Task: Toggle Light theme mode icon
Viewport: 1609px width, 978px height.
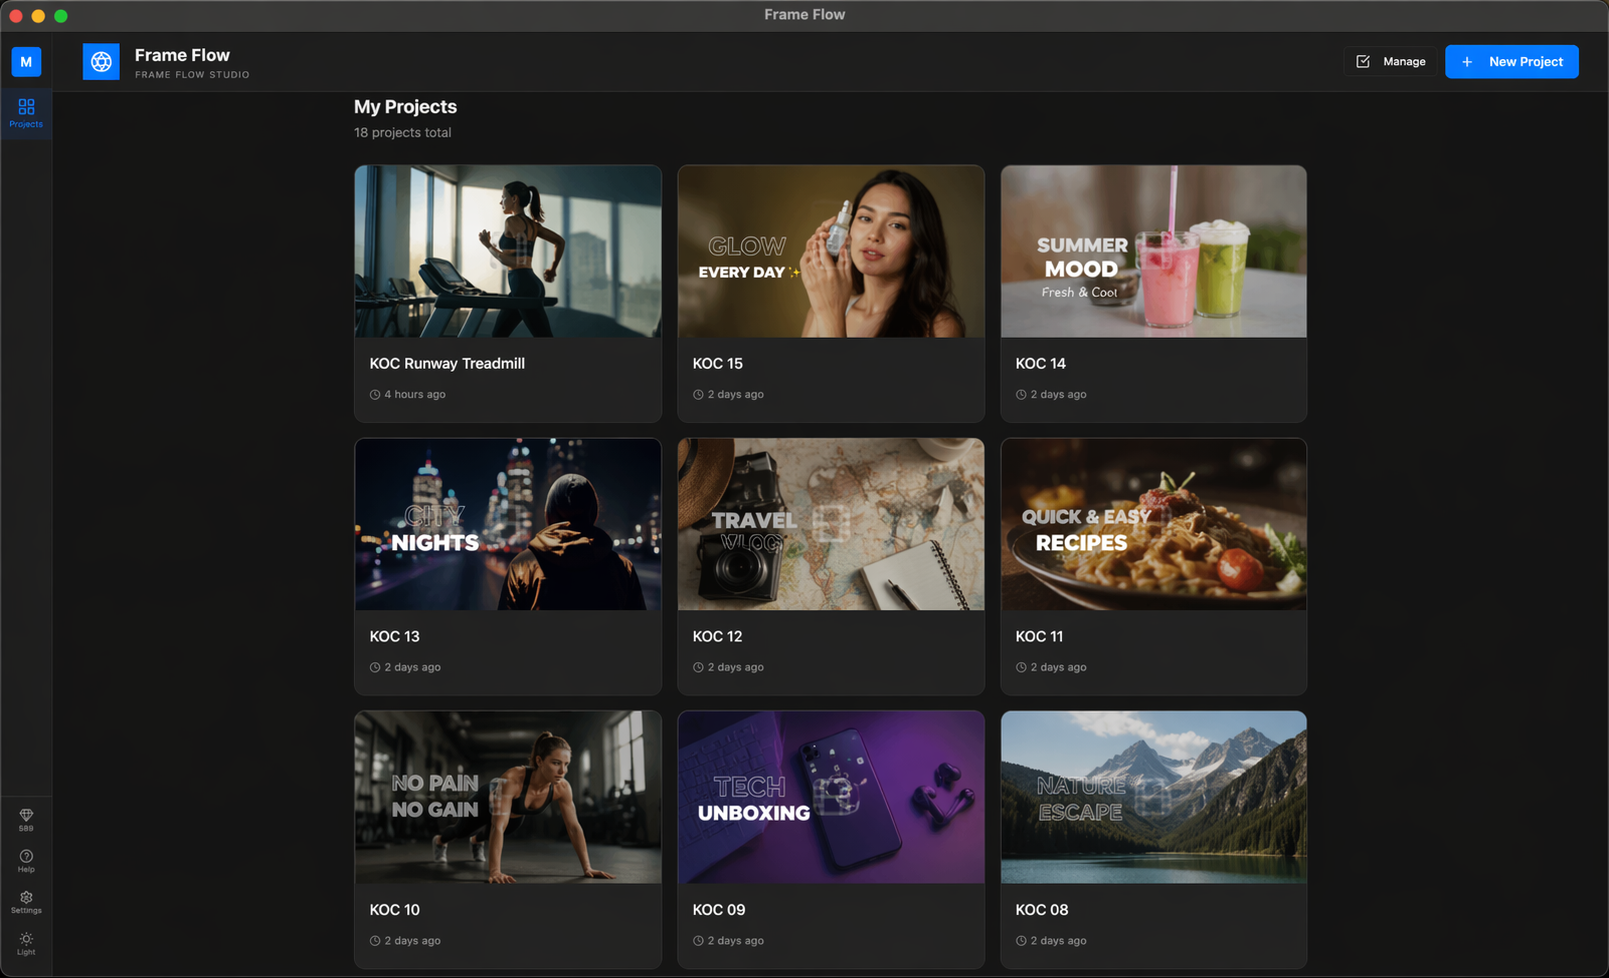Action: point(26,941)
